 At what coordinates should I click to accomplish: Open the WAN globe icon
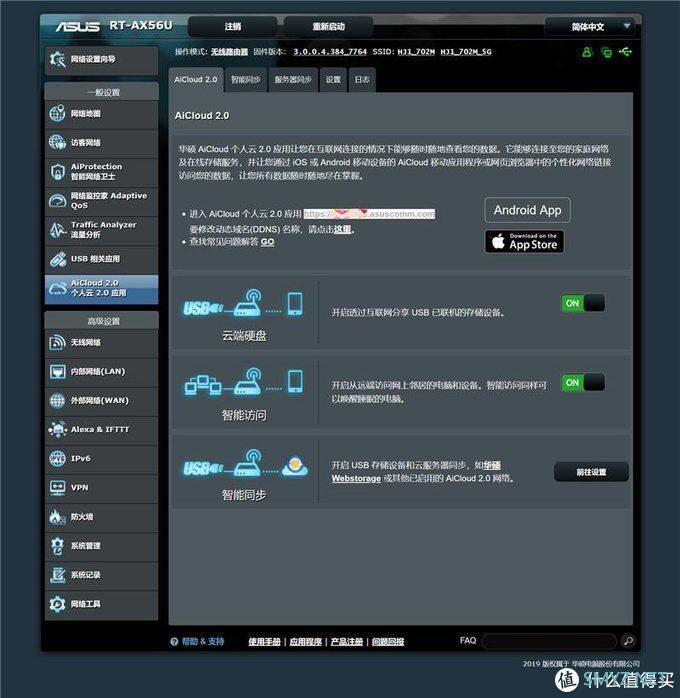pos(57,400)
